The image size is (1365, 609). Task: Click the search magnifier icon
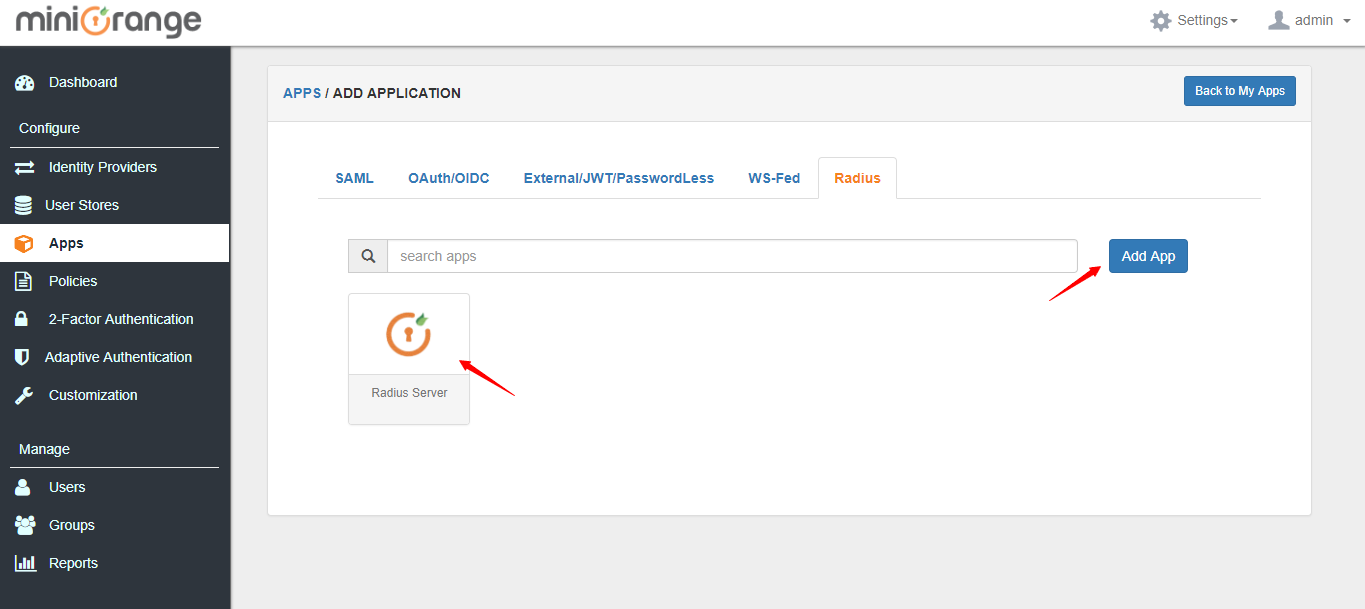click(368, 256)
